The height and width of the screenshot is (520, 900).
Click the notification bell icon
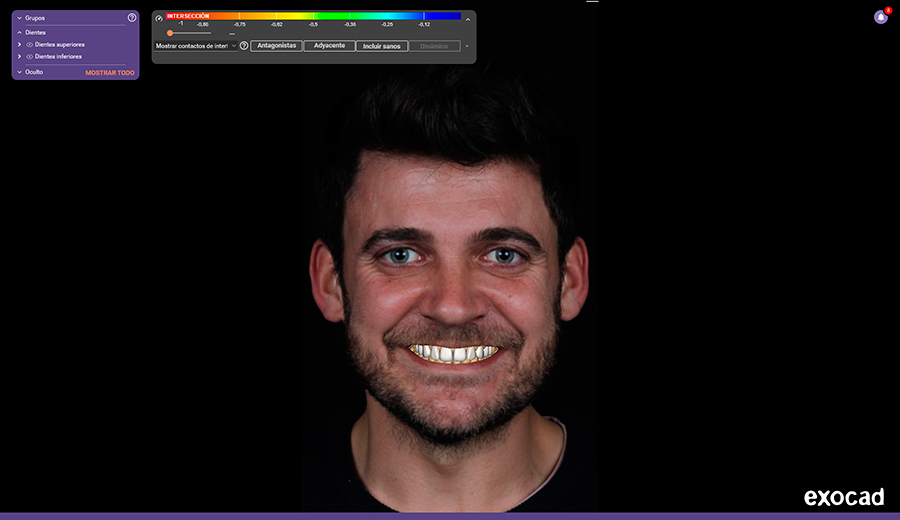880,17
